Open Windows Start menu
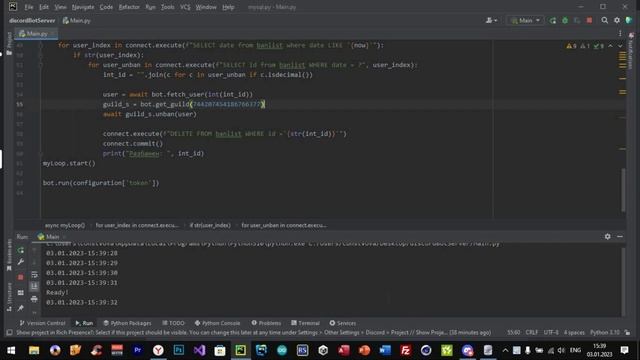The width and height of the screenshot is (640, 360). click(x=11, y=350)
